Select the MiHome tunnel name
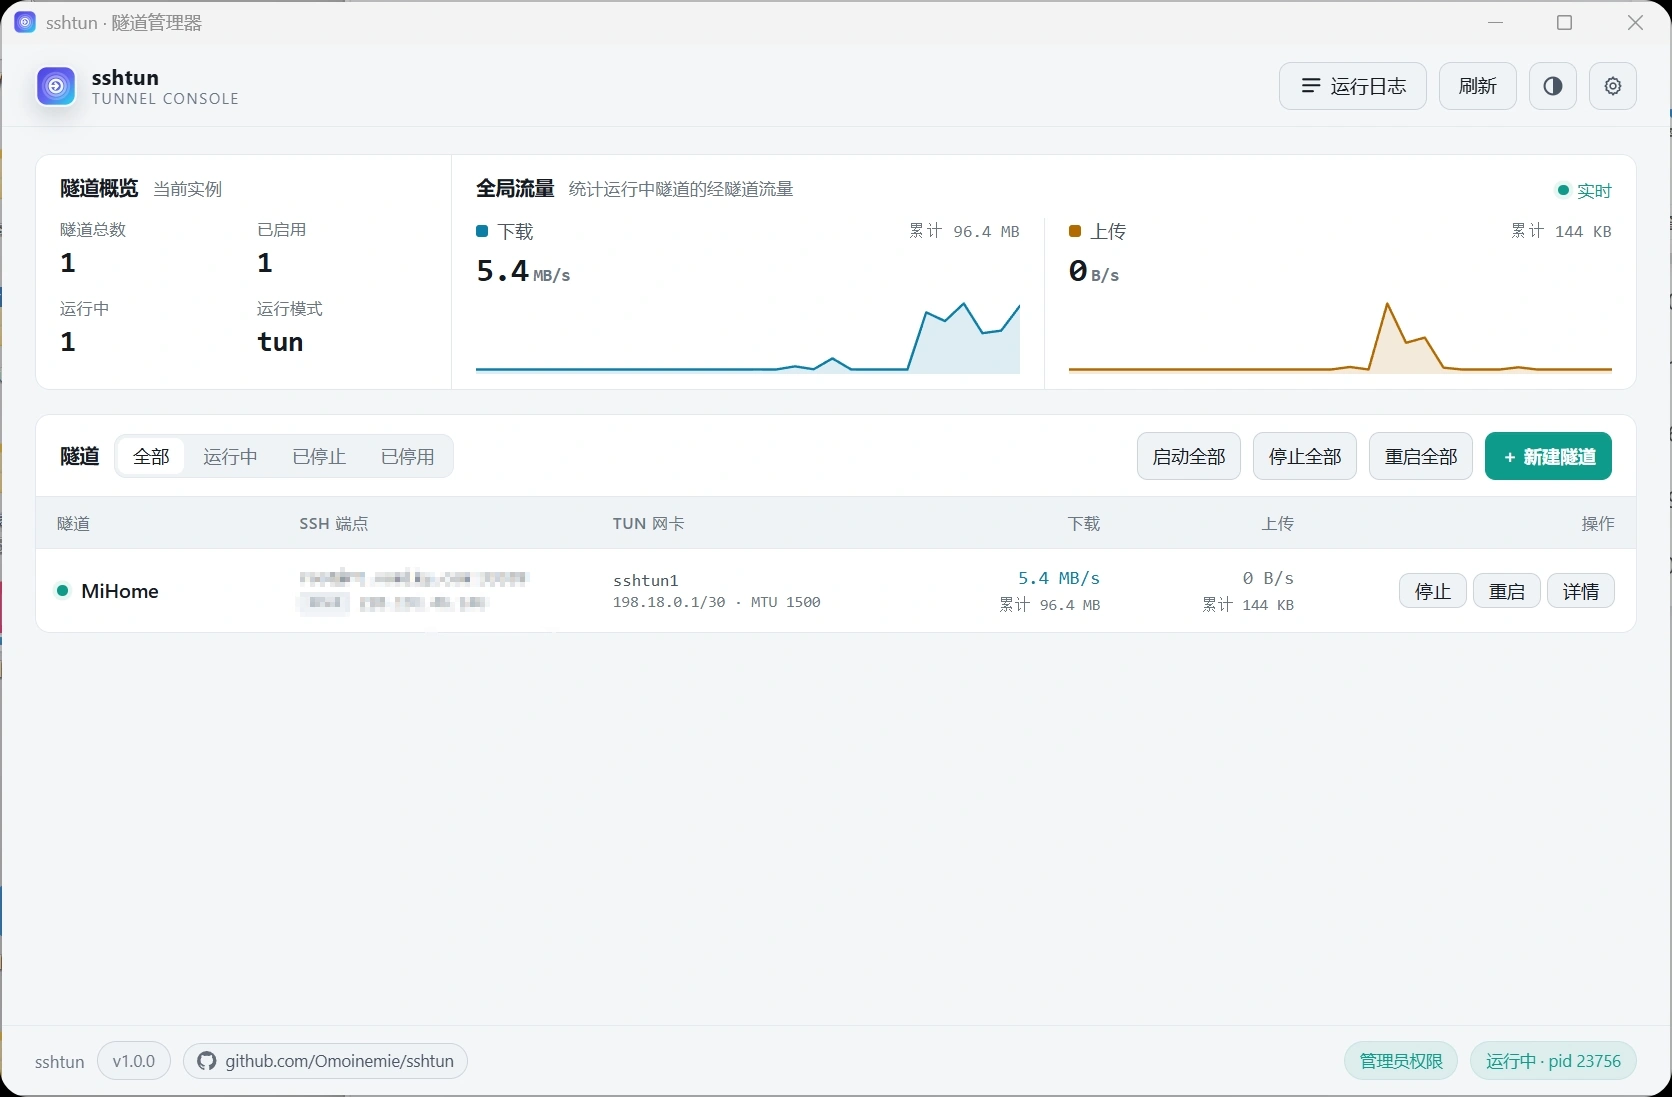Viewport: 1672px width, 1097px height. [120, 591]
